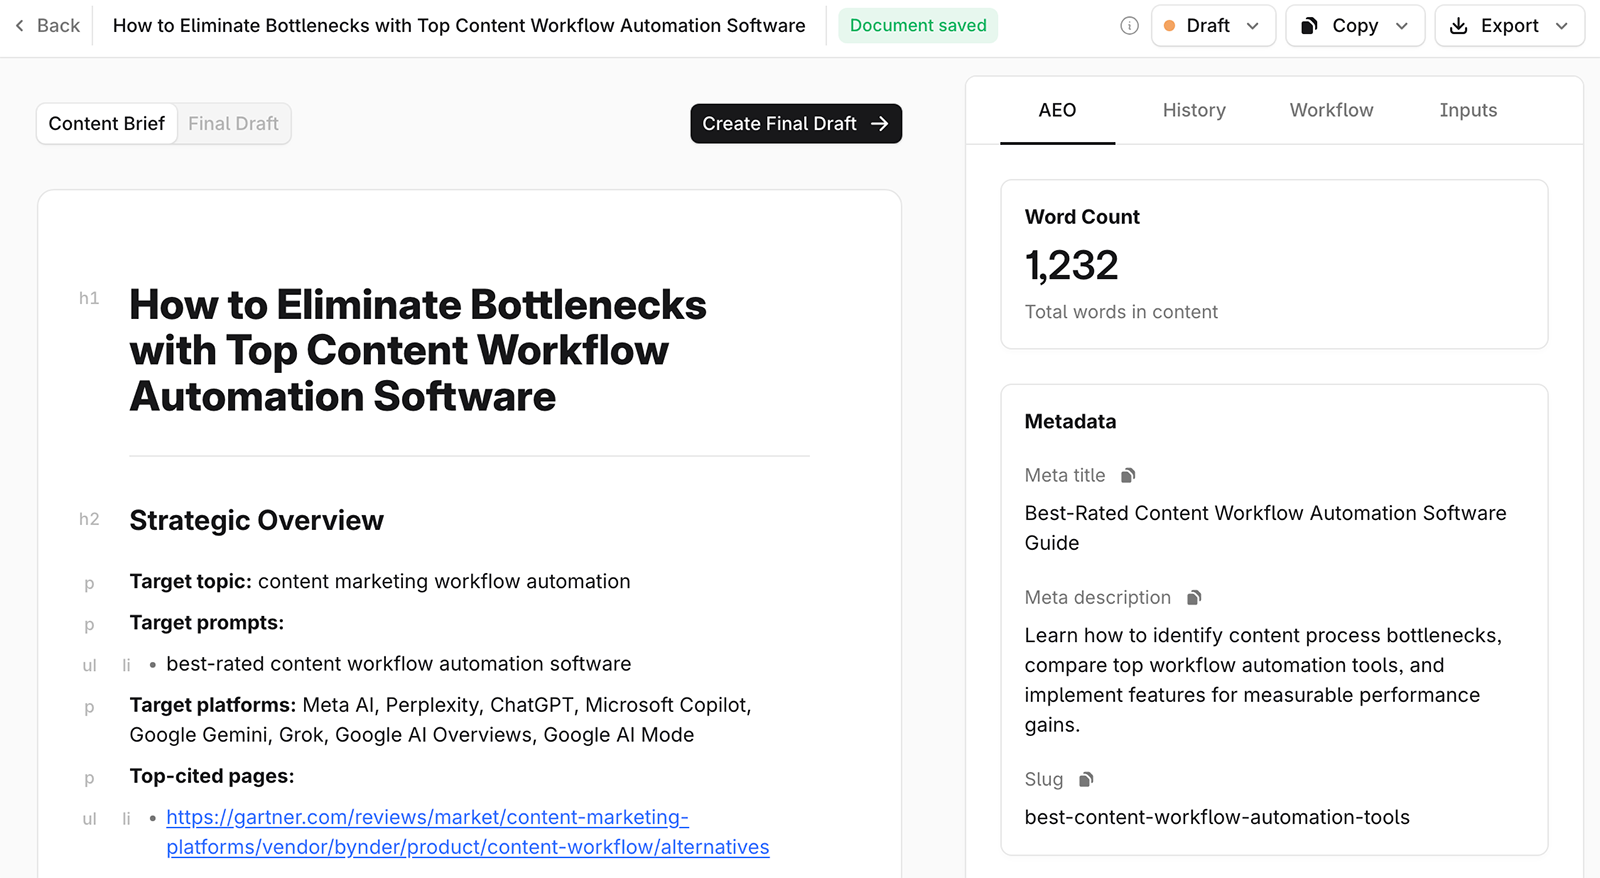Open the gartner.com top-cited page link
Viewport: 1600px width, 878px height.
pyautogui.click(x=427, y=818)
